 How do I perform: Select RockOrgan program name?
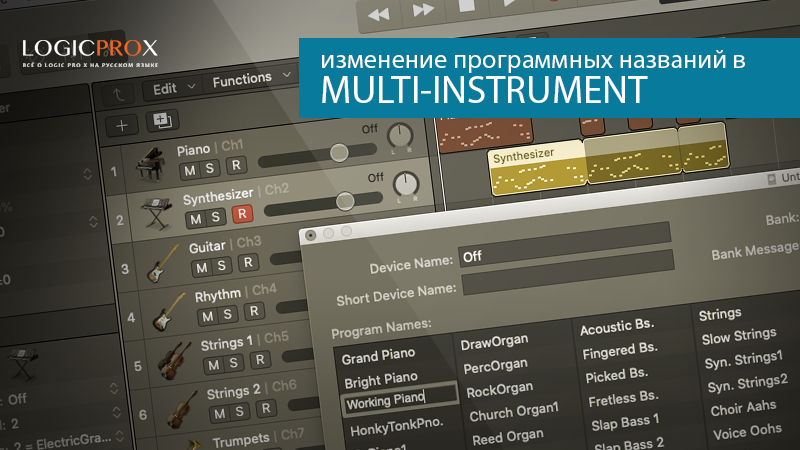pos(499,389)
